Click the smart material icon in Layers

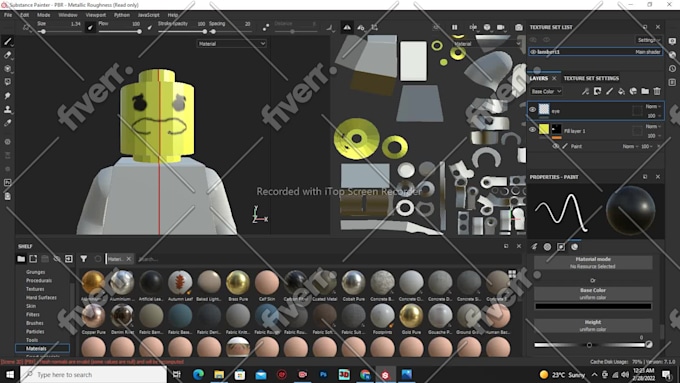633,91
